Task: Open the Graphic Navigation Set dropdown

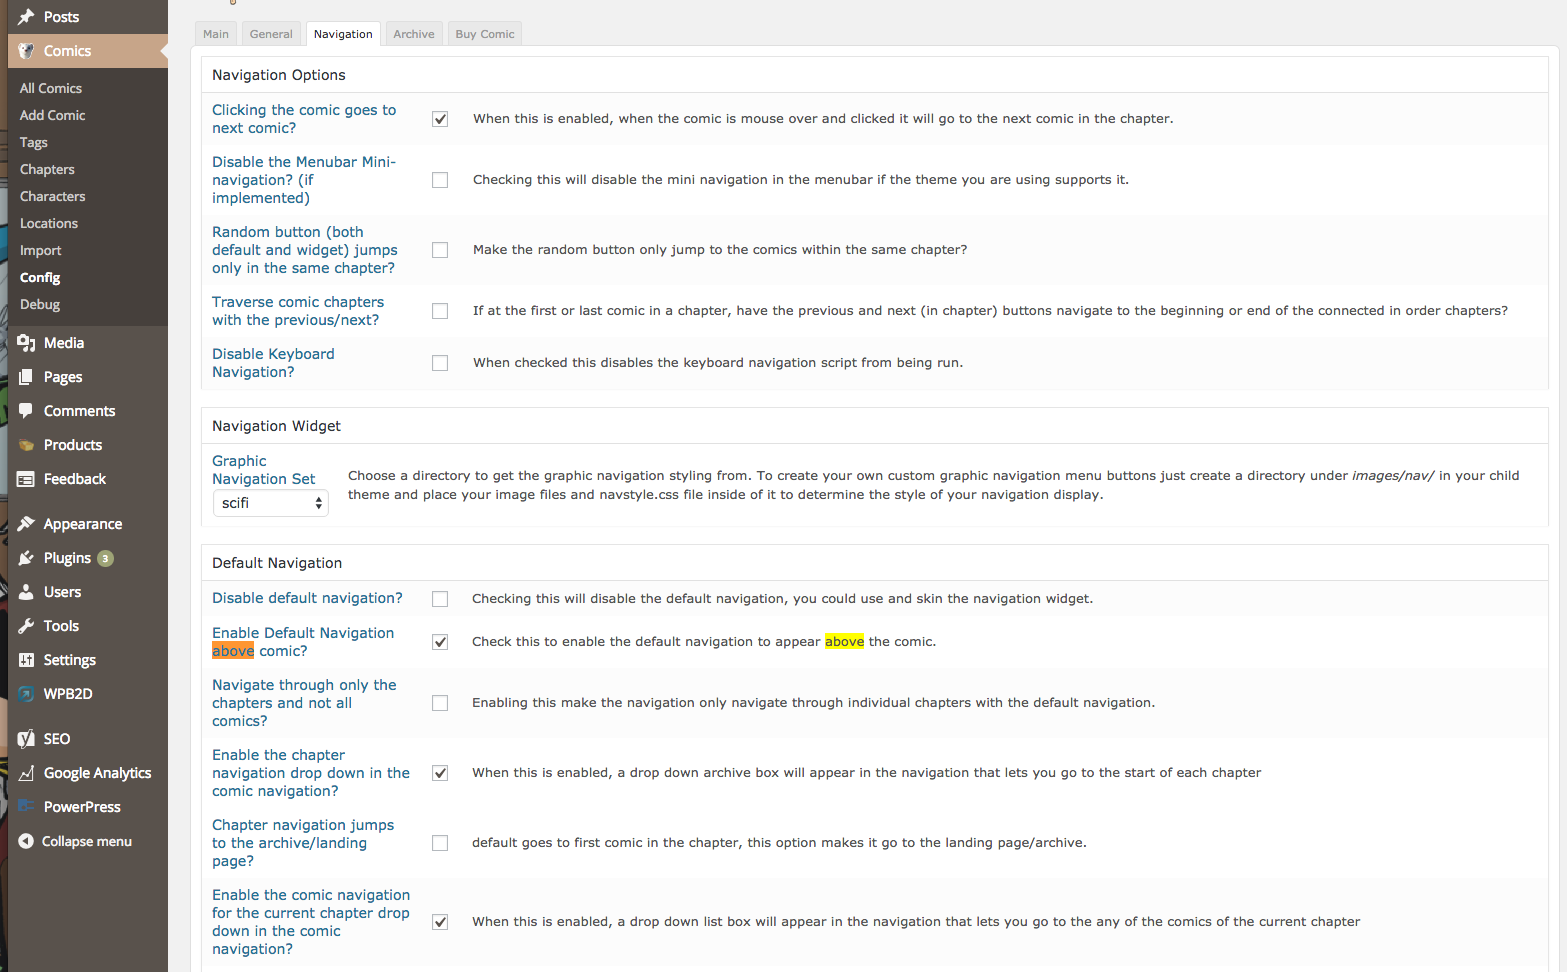Action: point(270,503)
